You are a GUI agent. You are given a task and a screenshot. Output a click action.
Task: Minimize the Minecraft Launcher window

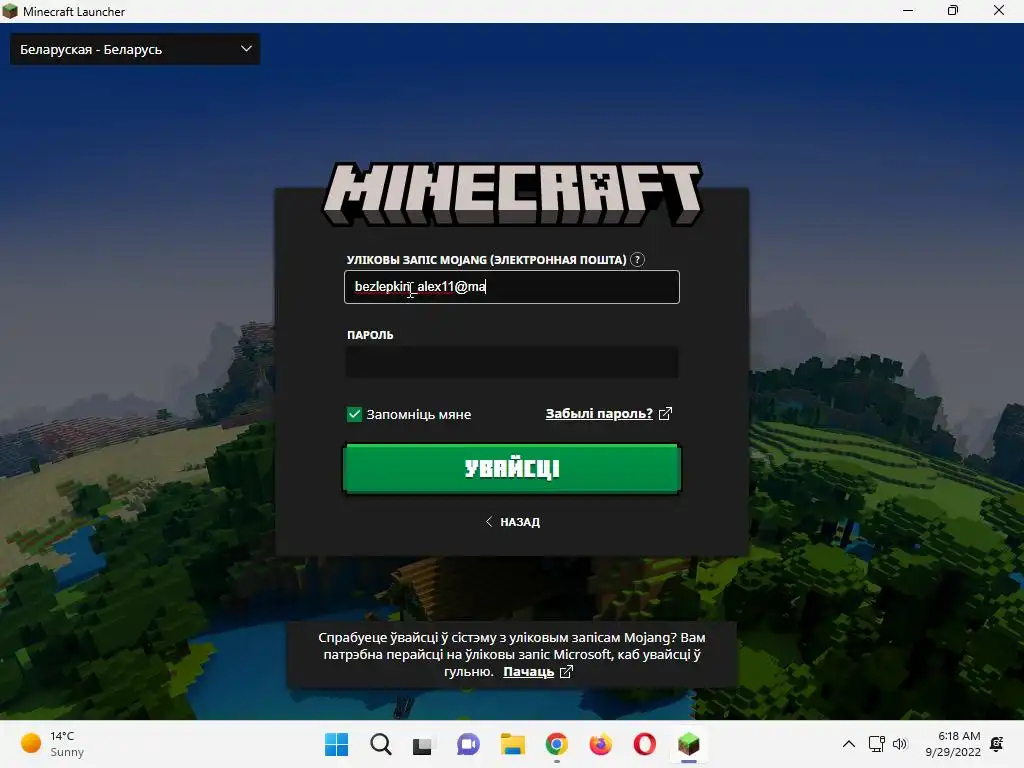908,10
